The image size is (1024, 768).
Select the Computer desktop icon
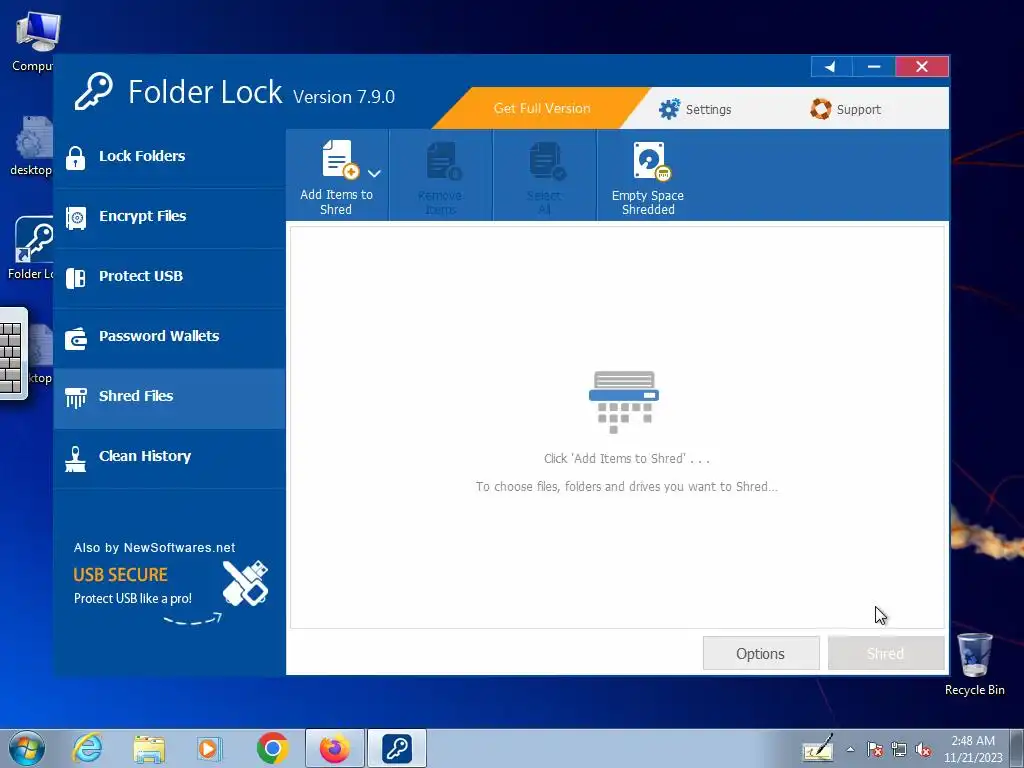pos(34,40)
